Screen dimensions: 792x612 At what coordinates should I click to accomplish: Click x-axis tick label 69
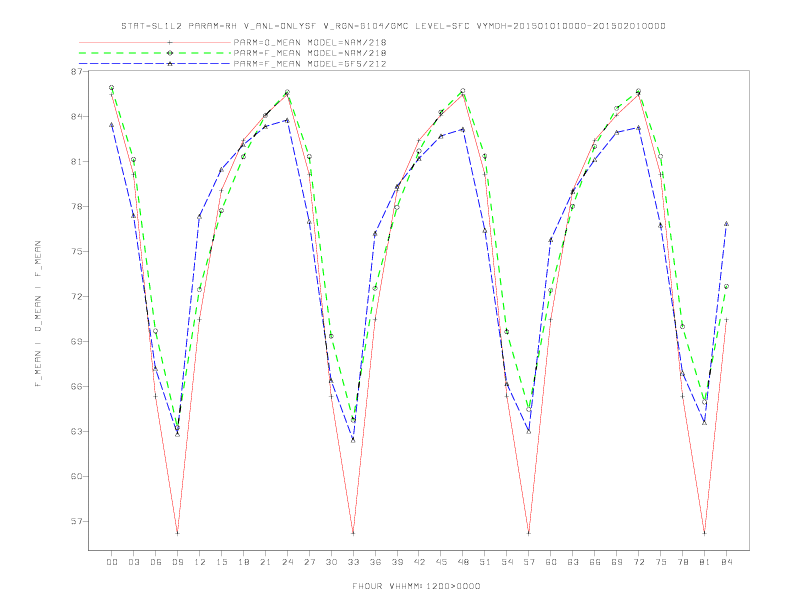click(617, 562)
